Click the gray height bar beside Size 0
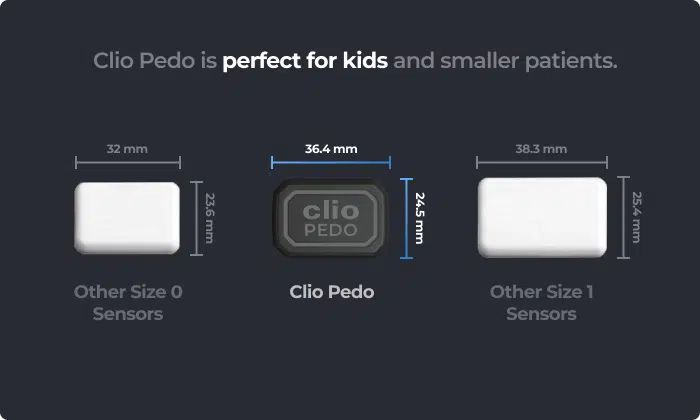The height and width of the screenshot is (420, 700). pos(196,218)
